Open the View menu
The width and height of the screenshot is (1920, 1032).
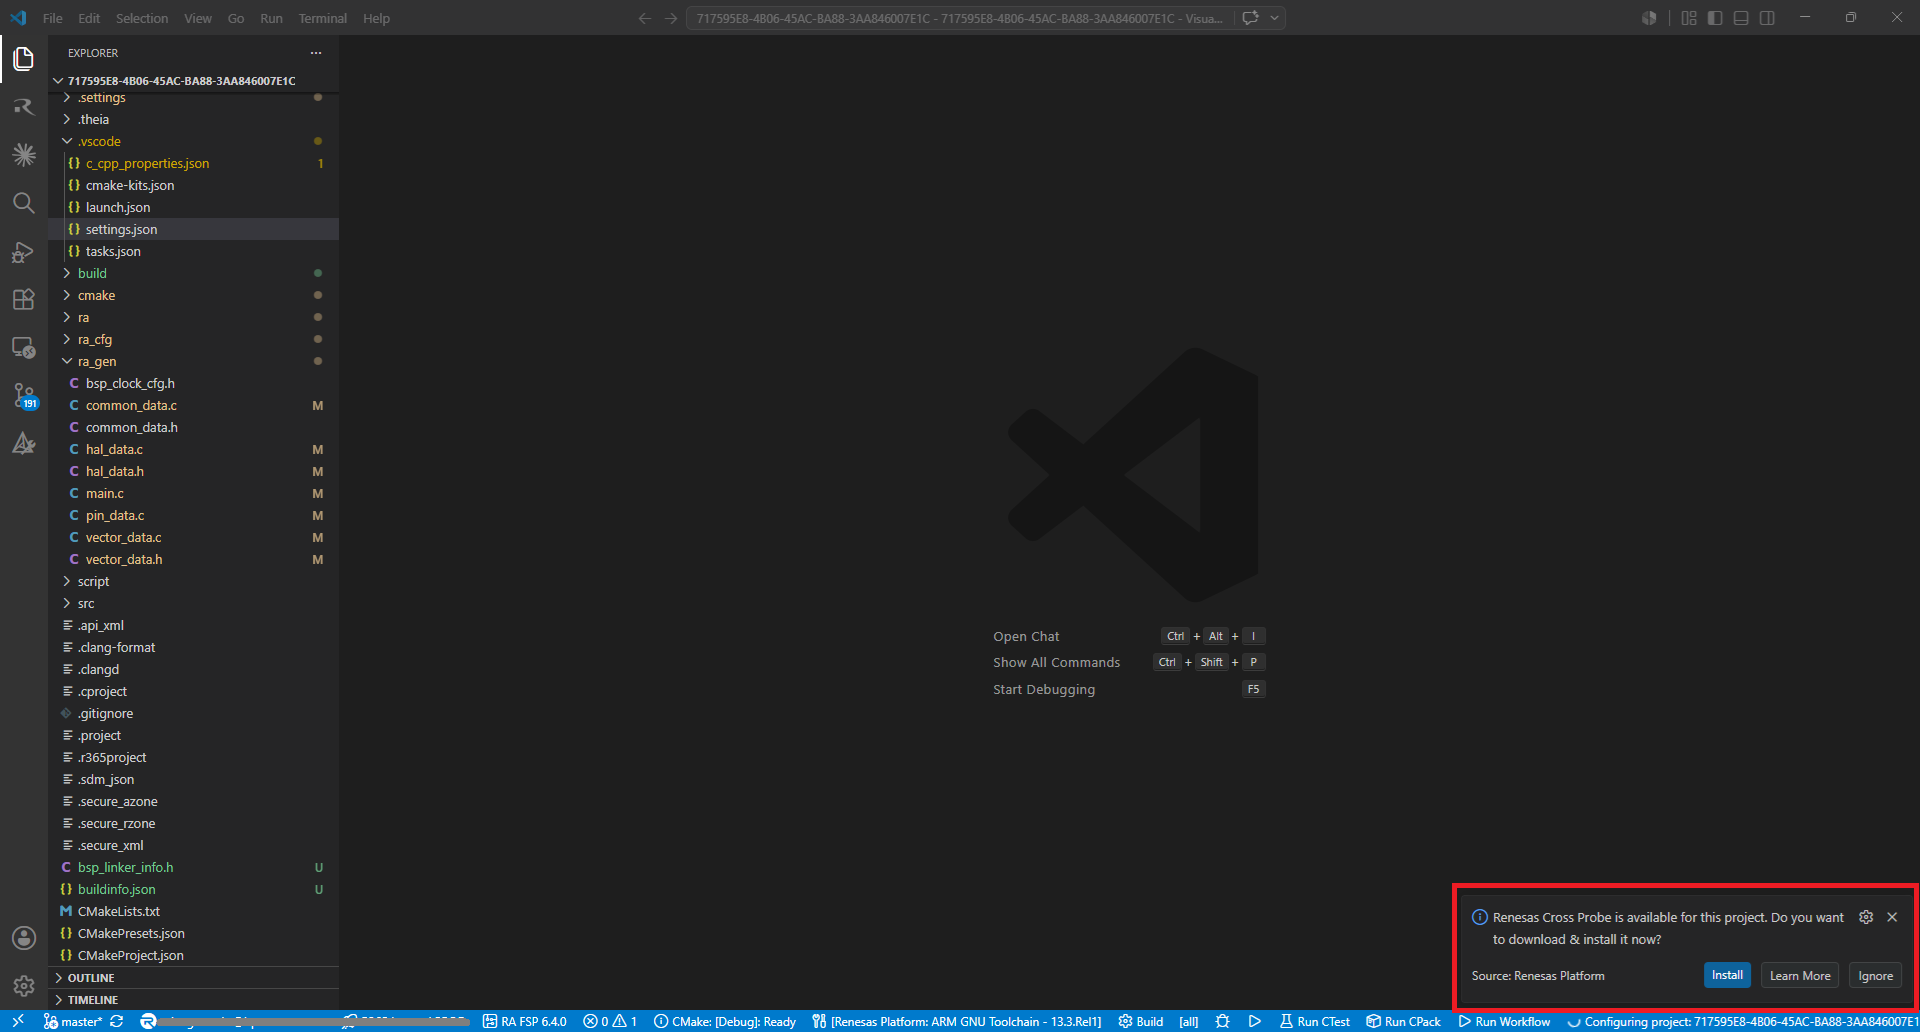pos(198,18)
